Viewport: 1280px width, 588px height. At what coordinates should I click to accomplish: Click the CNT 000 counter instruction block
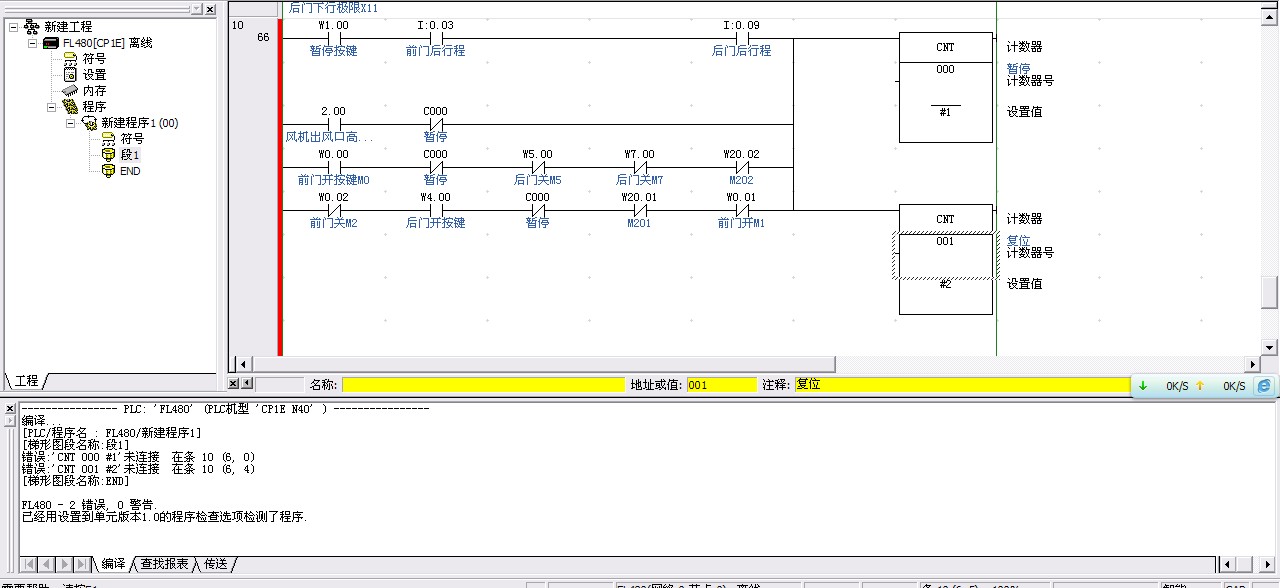coord(945,87)
